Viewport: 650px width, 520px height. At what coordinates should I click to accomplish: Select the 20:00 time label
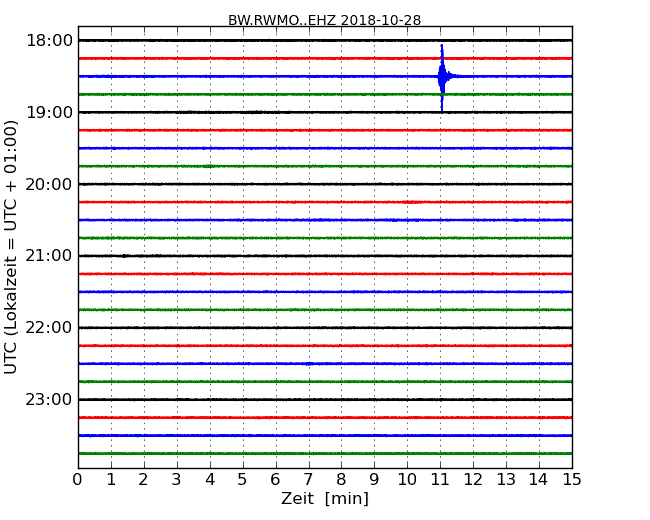click(x=49, y=184)
